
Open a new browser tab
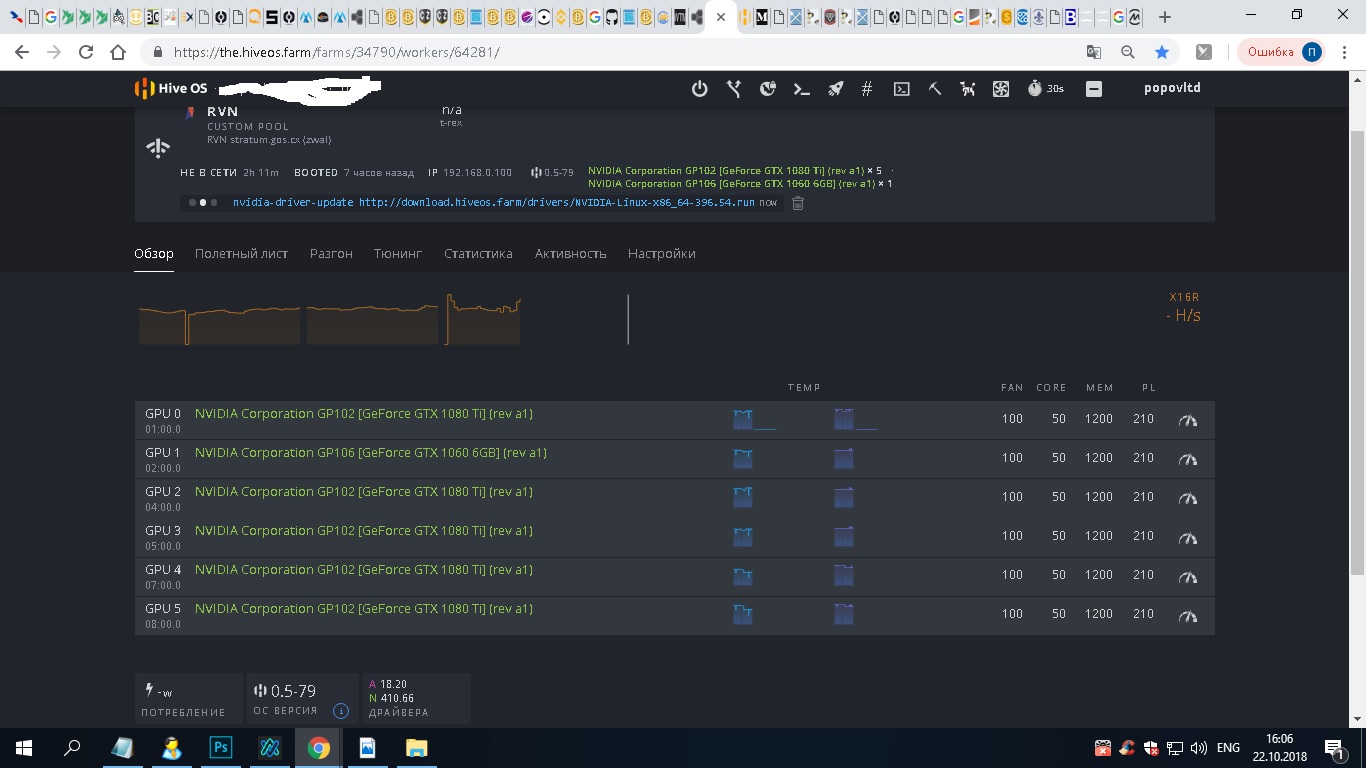(1165, 17)
